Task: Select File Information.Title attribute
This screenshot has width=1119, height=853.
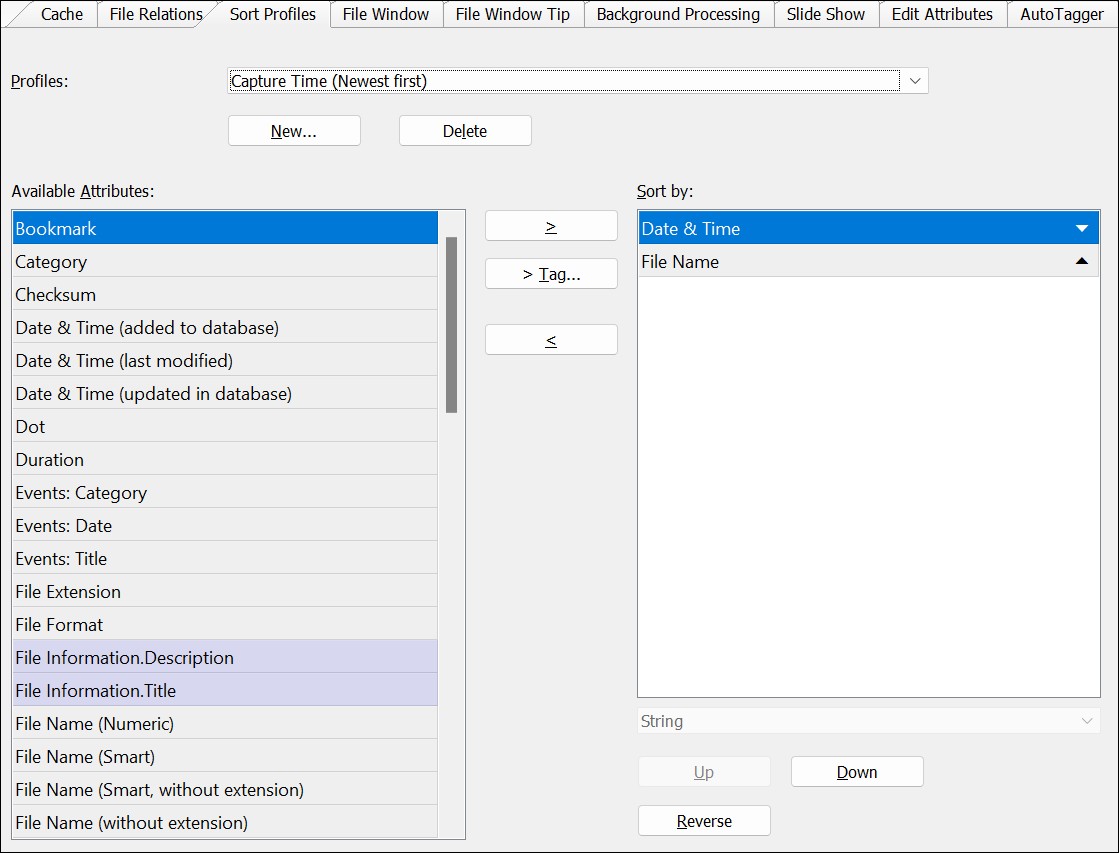Action: tap(225, 690)
